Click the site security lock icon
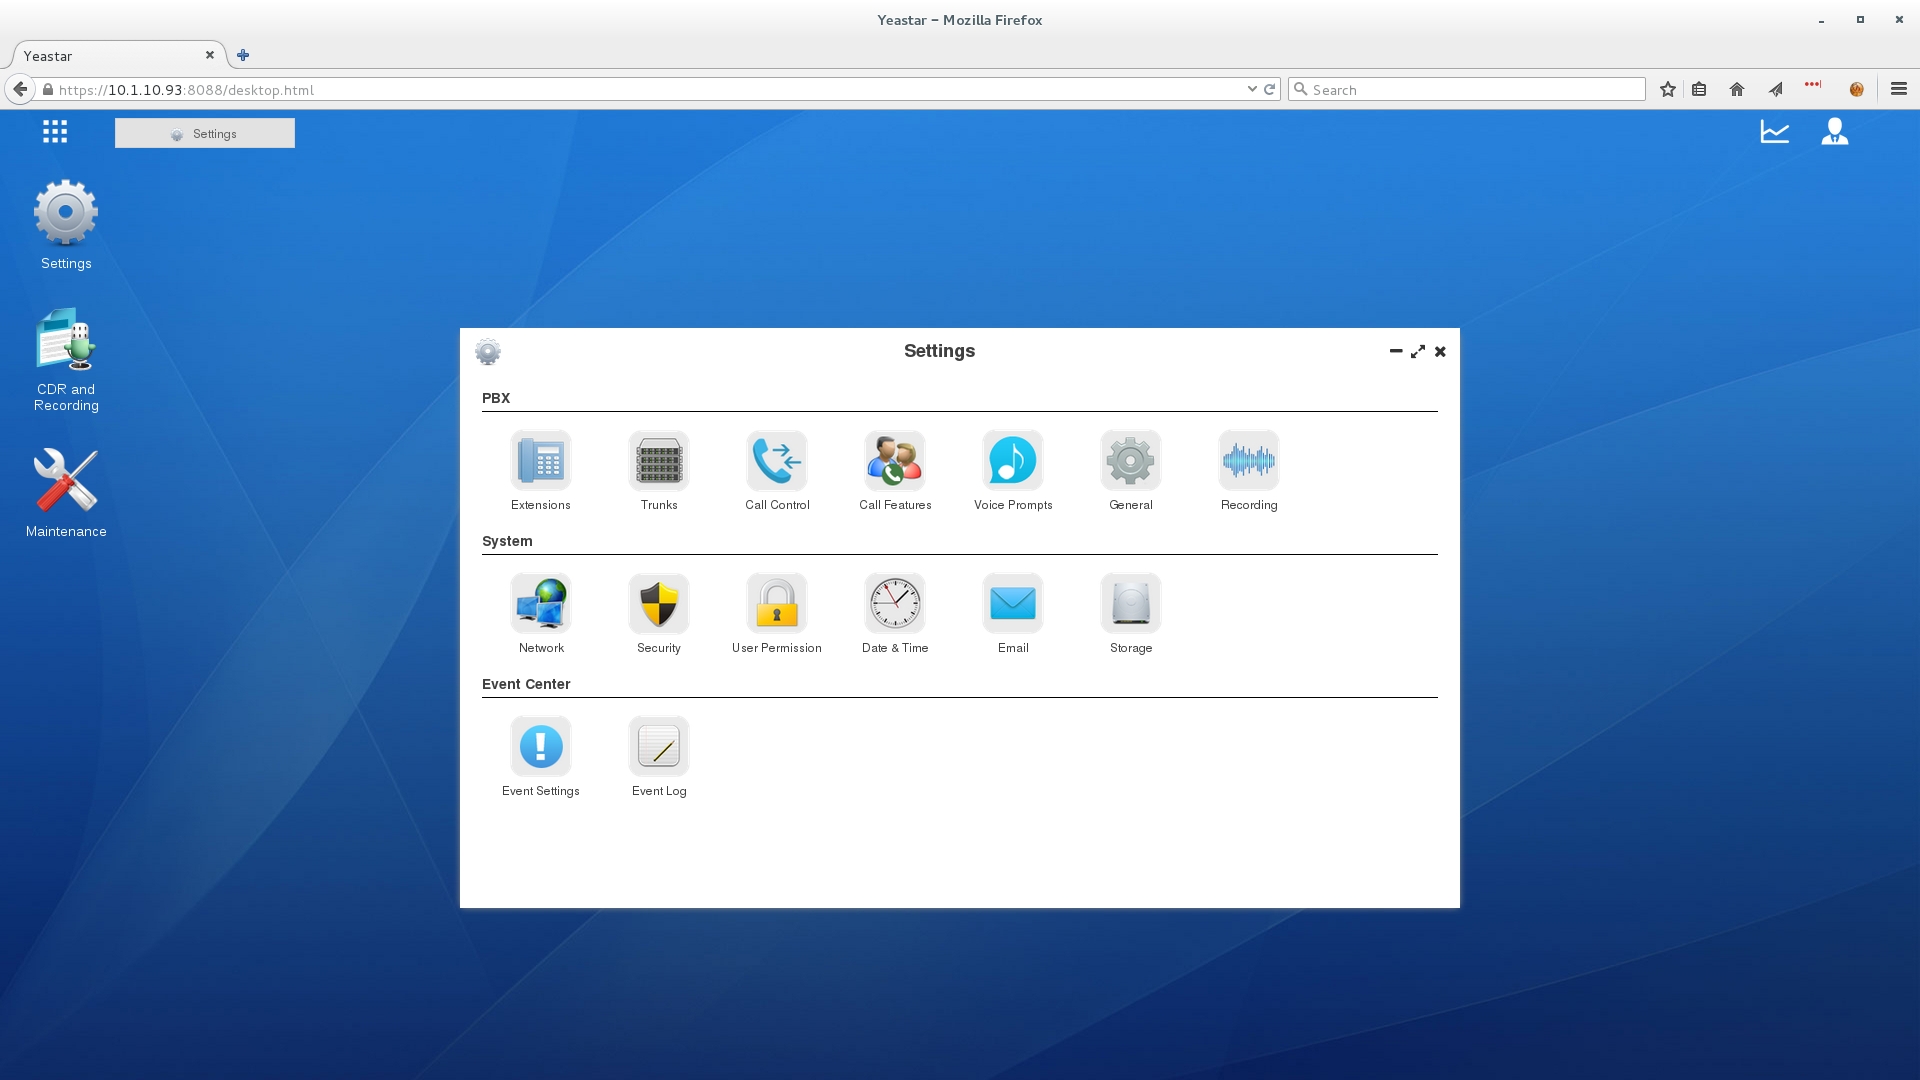This screenshot has width=1920, height=1080. pyautogui.click(x=47, y=89)
